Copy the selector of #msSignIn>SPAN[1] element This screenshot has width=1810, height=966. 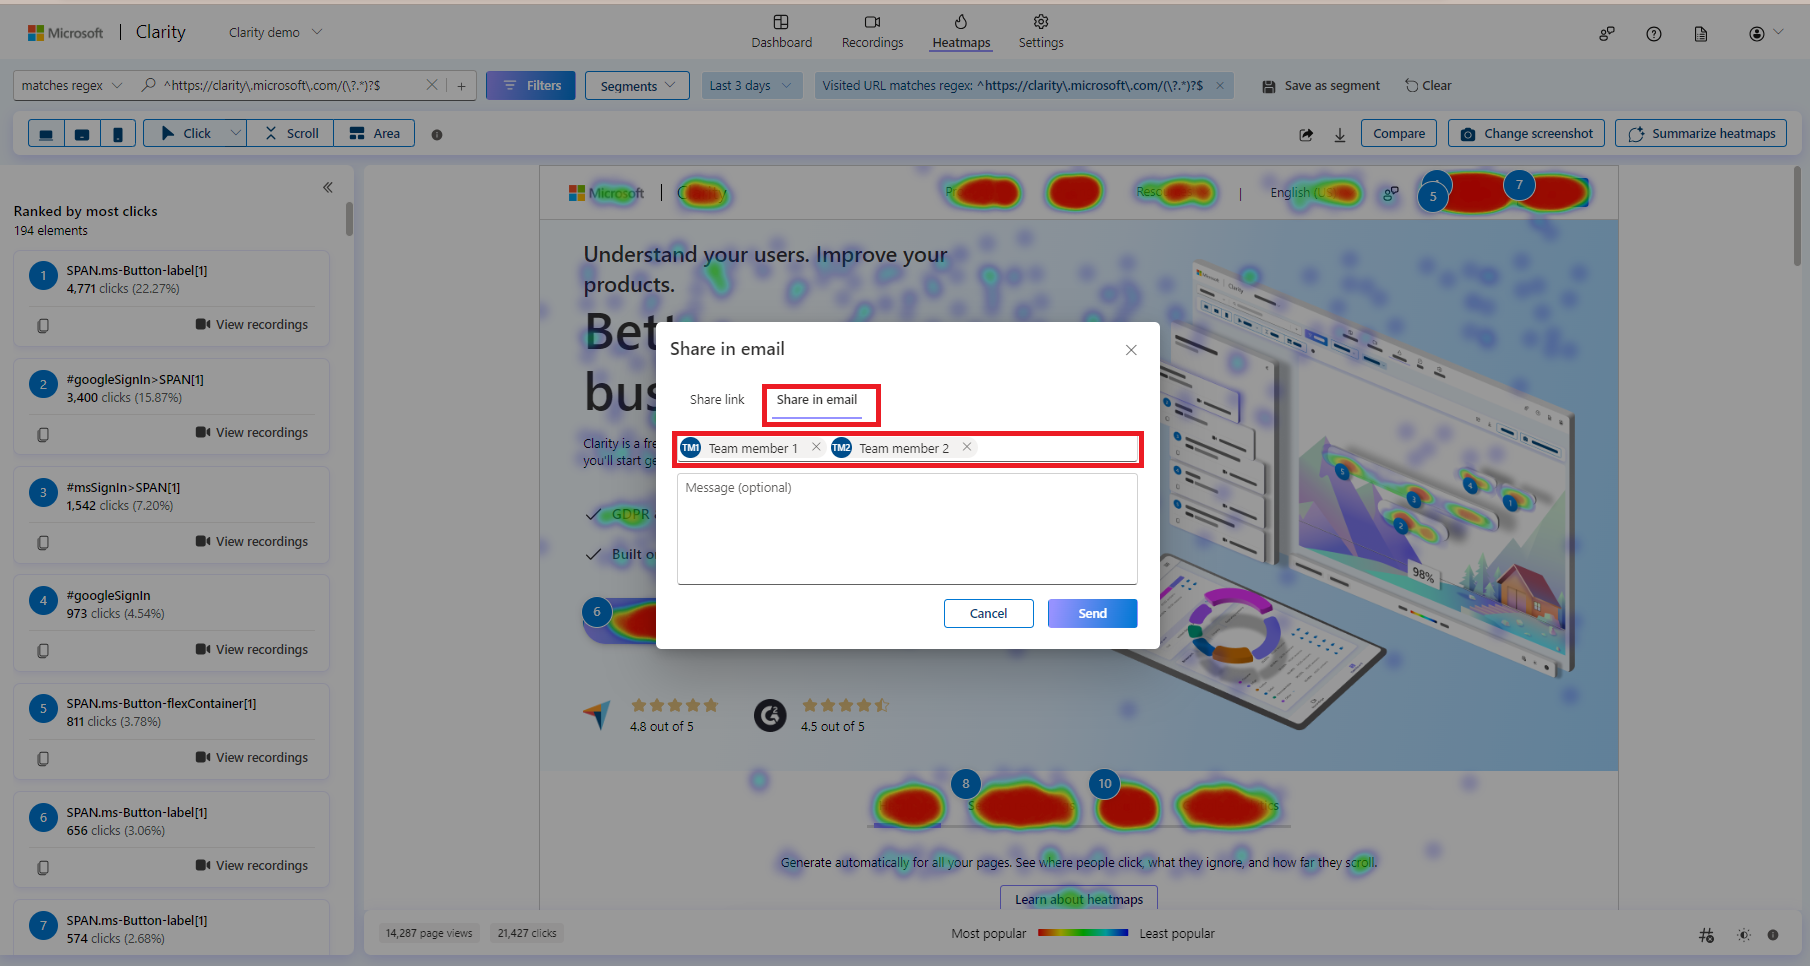click(43, 543)
